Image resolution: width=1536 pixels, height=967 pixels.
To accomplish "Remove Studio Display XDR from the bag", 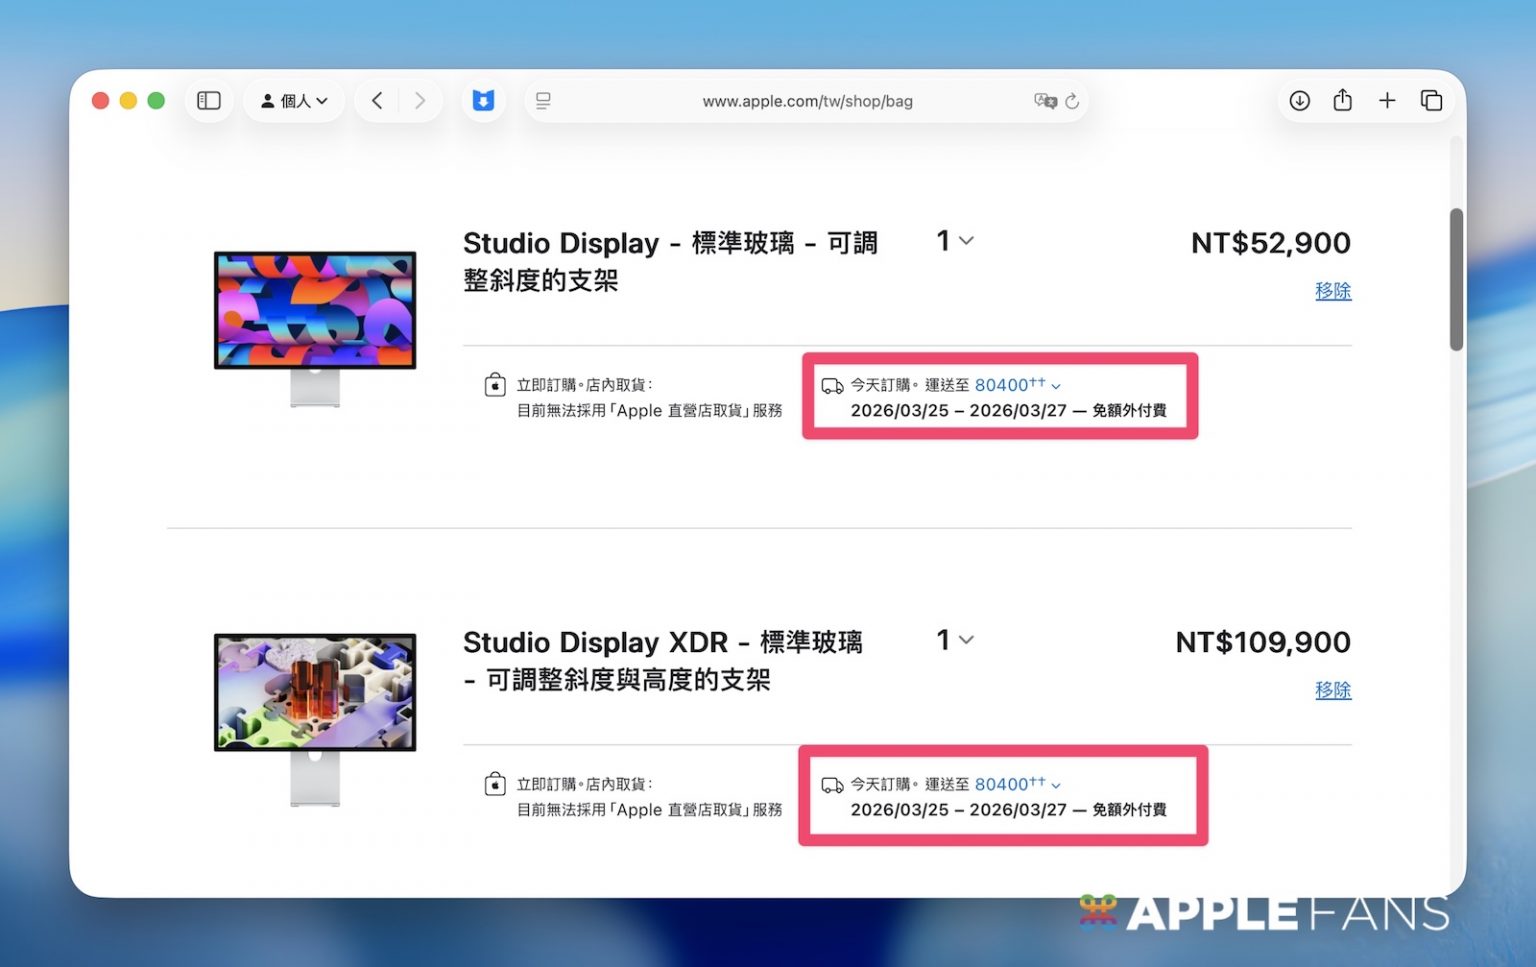I will (1332, 690).
